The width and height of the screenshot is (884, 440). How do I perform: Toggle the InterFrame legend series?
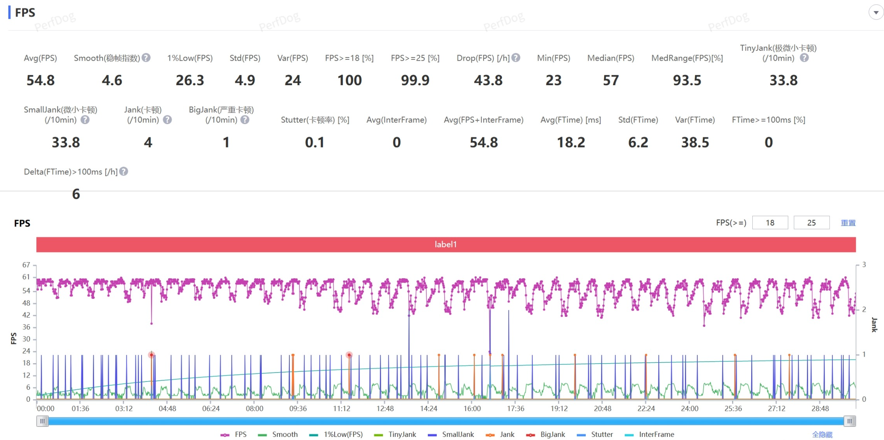click(x=648, y=435)
